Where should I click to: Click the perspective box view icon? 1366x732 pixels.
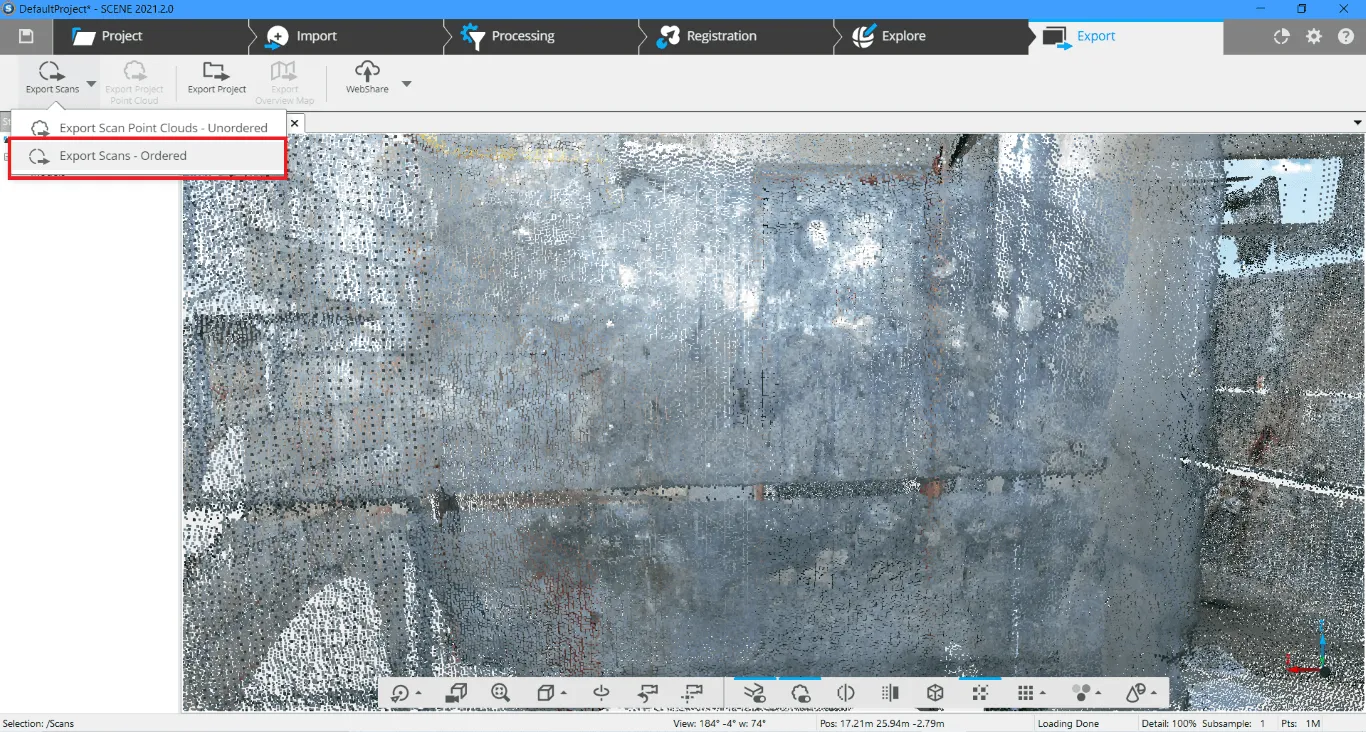point(545,693)
